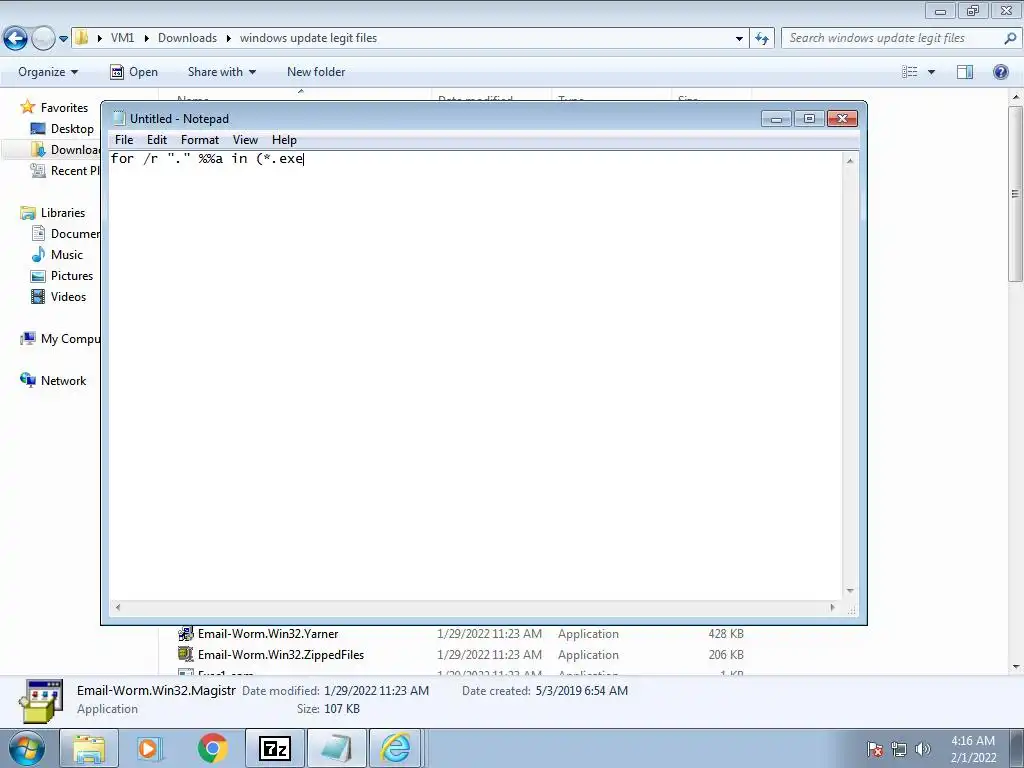Open Windows Media Player from taskbar
This screenshot has width=1024, height=768.
click(x=149, y=748)
